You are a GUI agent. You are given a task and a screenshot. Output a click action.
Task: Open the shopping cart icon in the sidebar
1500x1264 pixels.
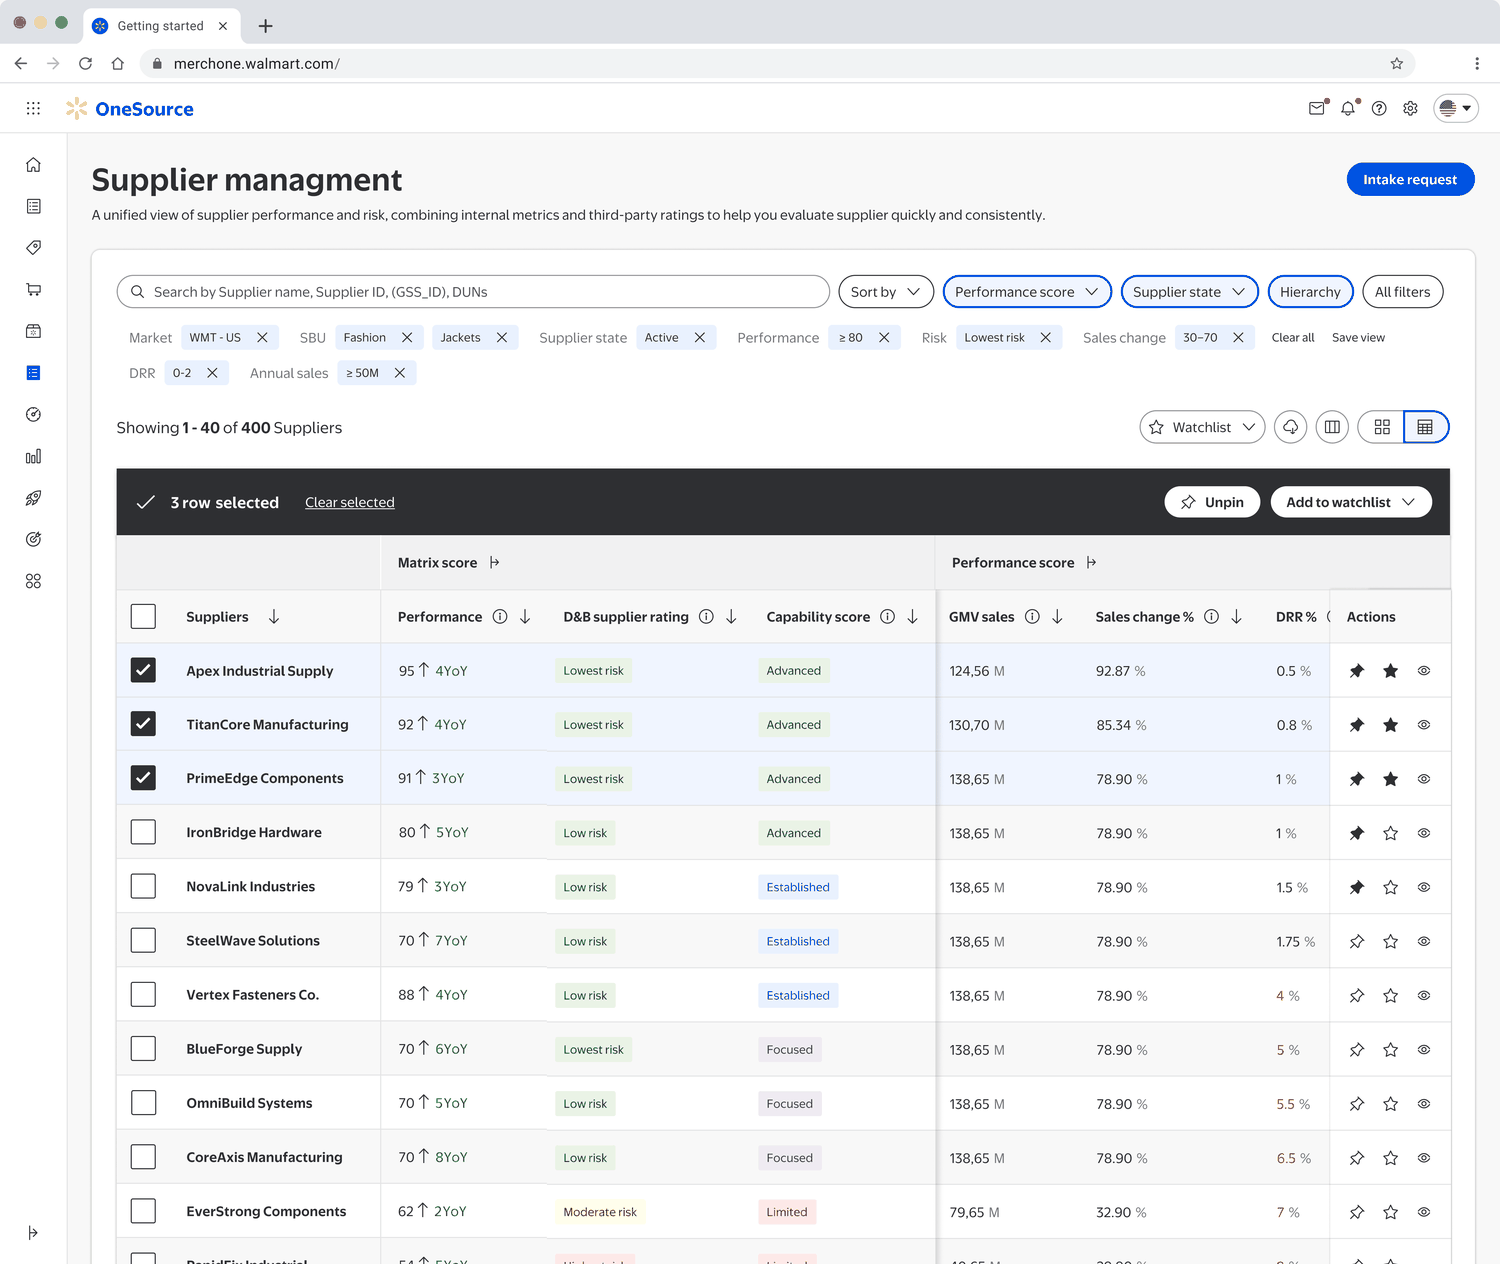[33, 290]
